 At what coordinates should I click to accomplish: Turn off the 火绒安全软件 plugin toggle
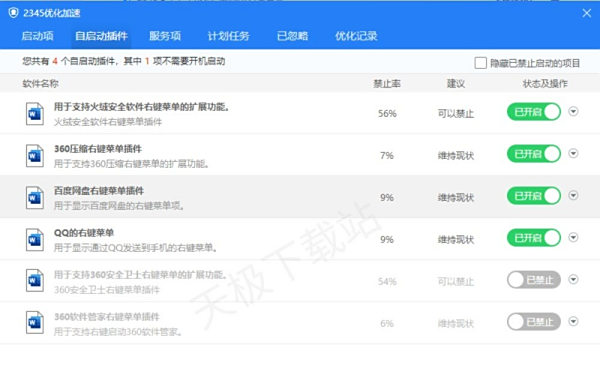click(534, 112)
